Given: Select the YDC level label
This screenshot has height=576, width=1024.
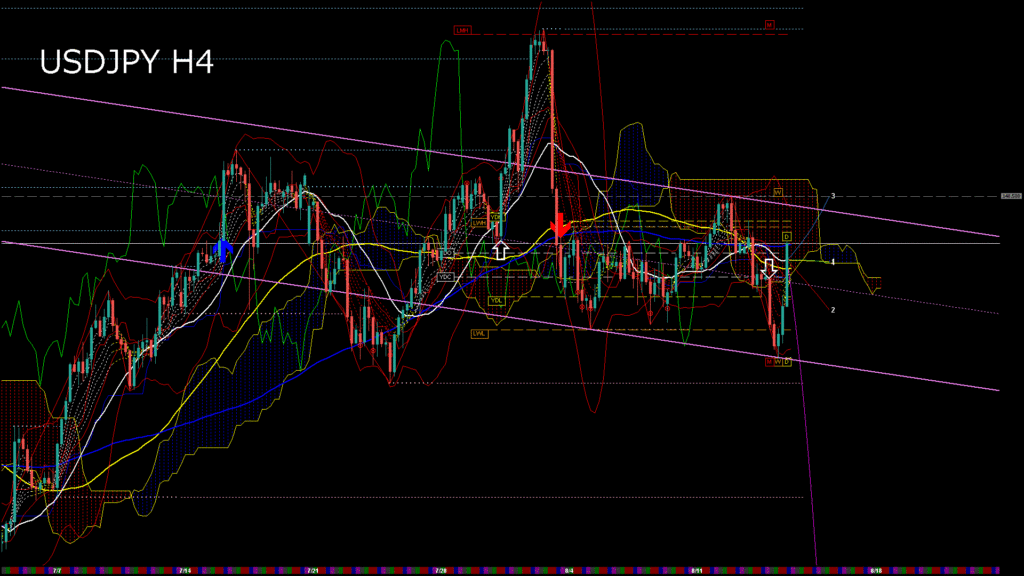Looking at the screenshot, I should 446,276.
